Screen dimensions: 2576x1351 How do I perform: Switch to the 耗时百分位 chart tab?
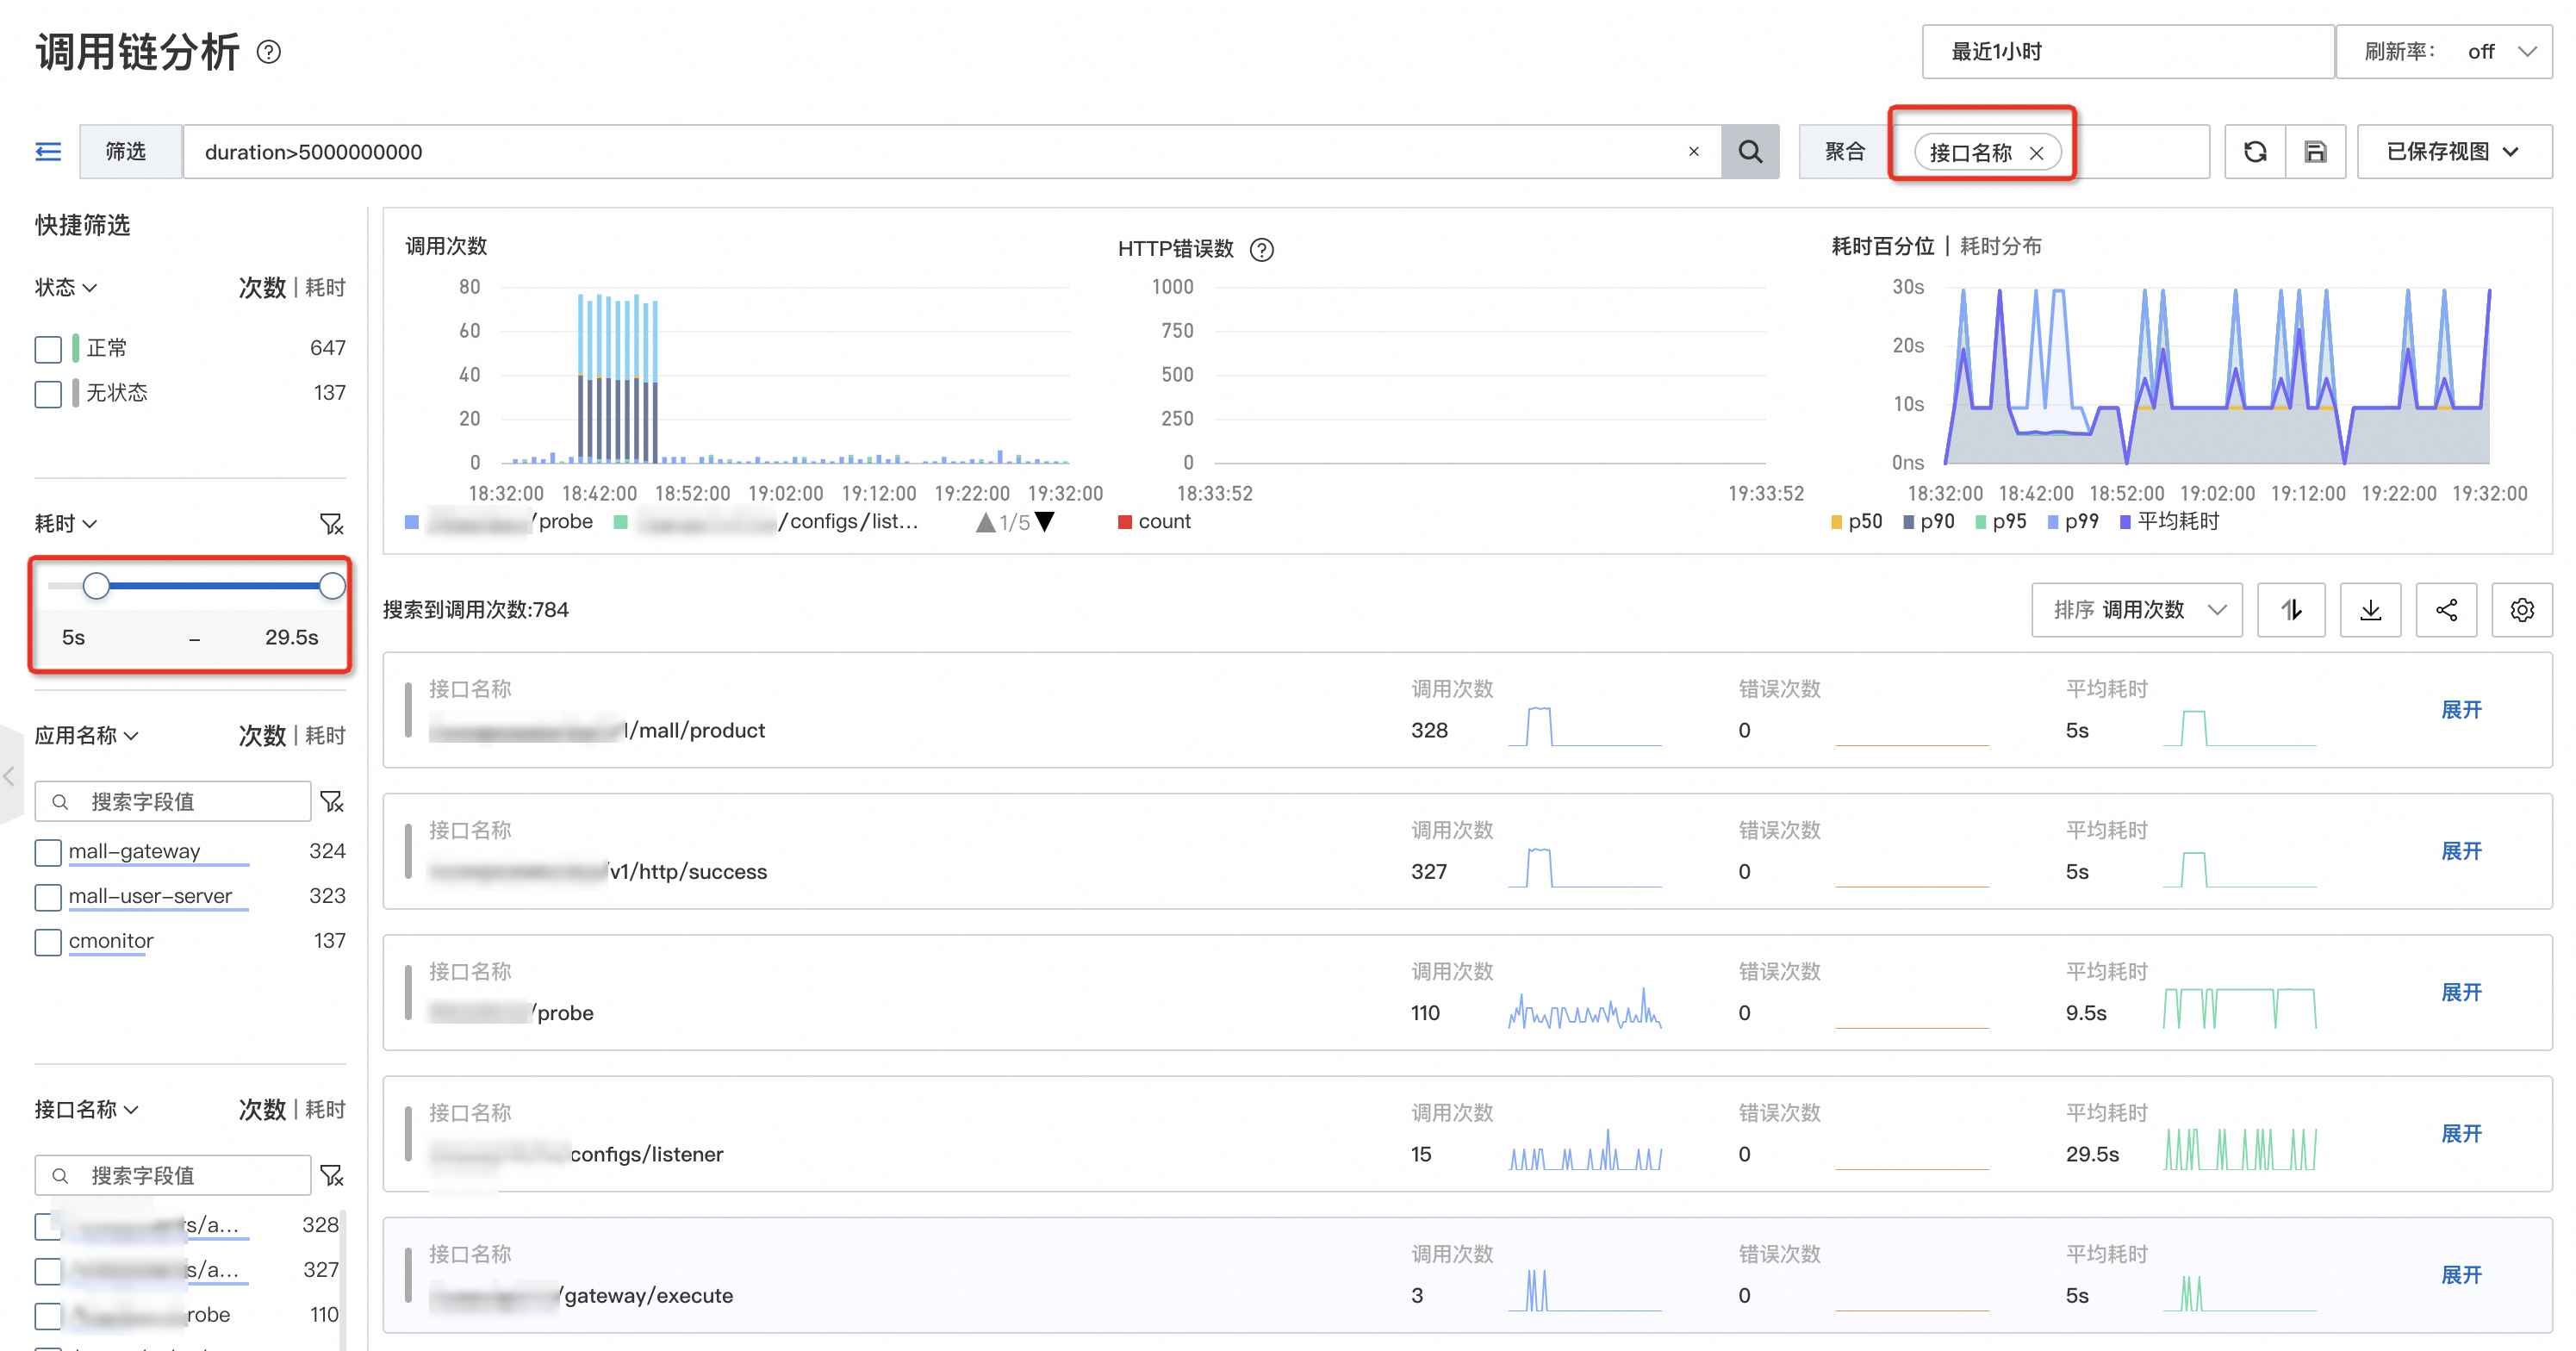pos(1882,246)
